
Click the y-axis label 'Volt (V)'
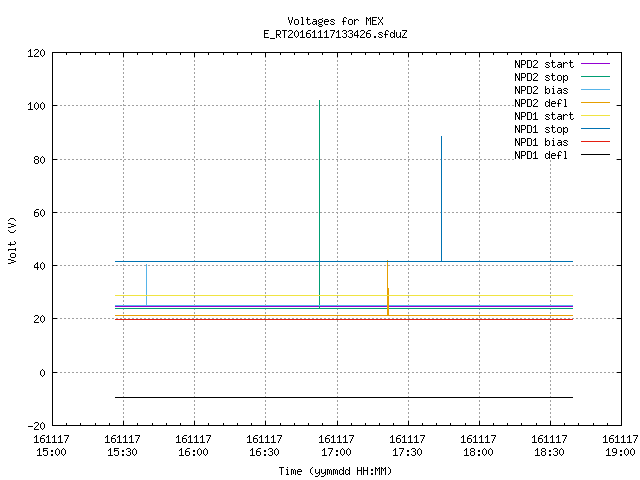pyautogui.click(x=13, y=241)
